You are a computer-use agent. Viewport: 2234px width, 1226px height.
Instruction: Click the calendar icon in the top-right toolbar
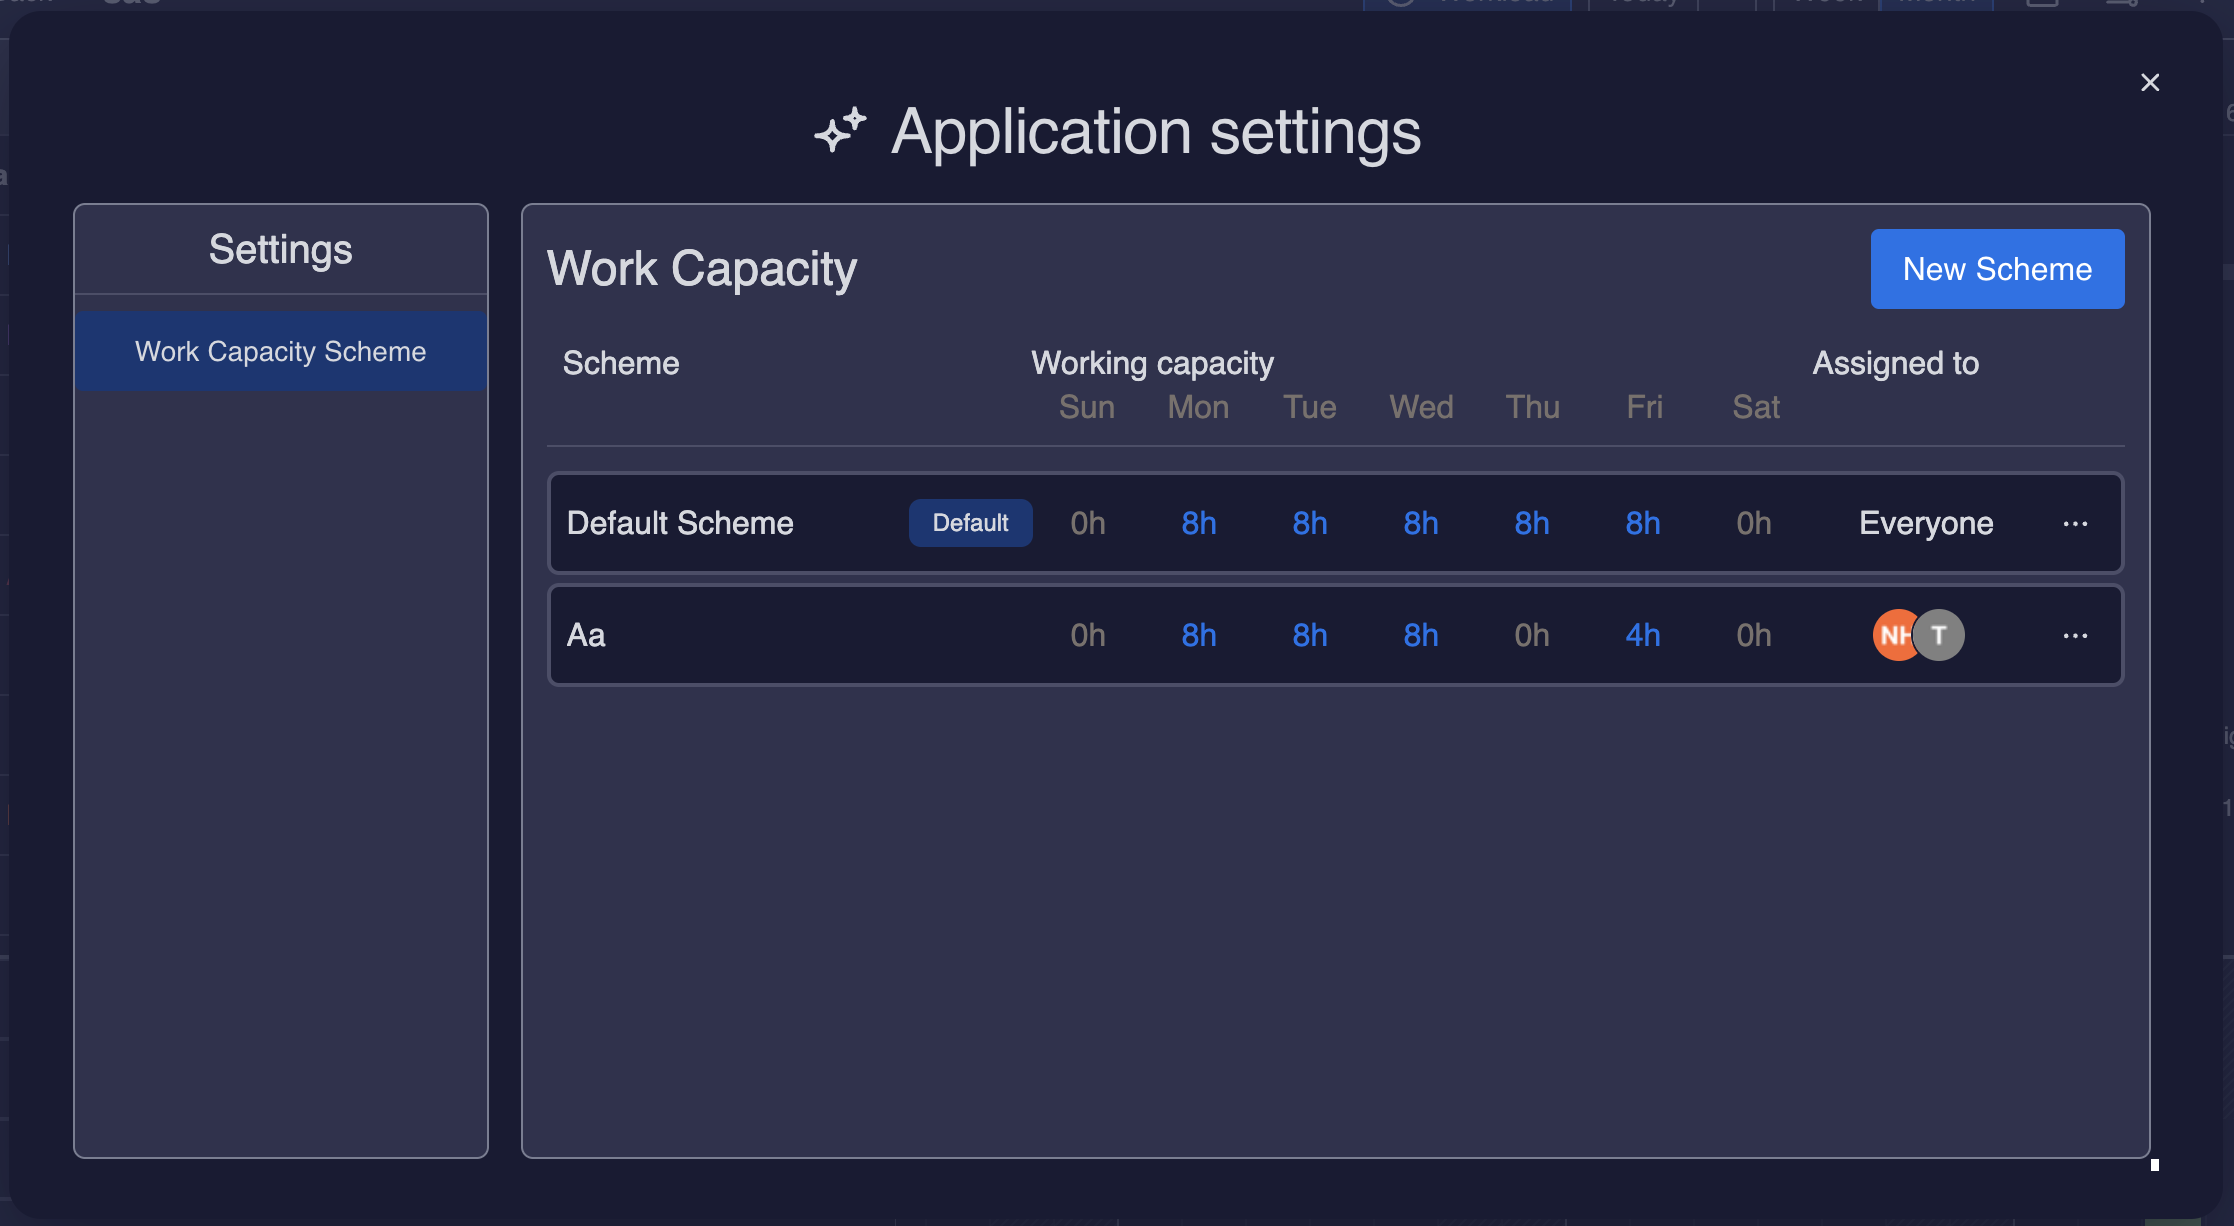(2042, 4)
